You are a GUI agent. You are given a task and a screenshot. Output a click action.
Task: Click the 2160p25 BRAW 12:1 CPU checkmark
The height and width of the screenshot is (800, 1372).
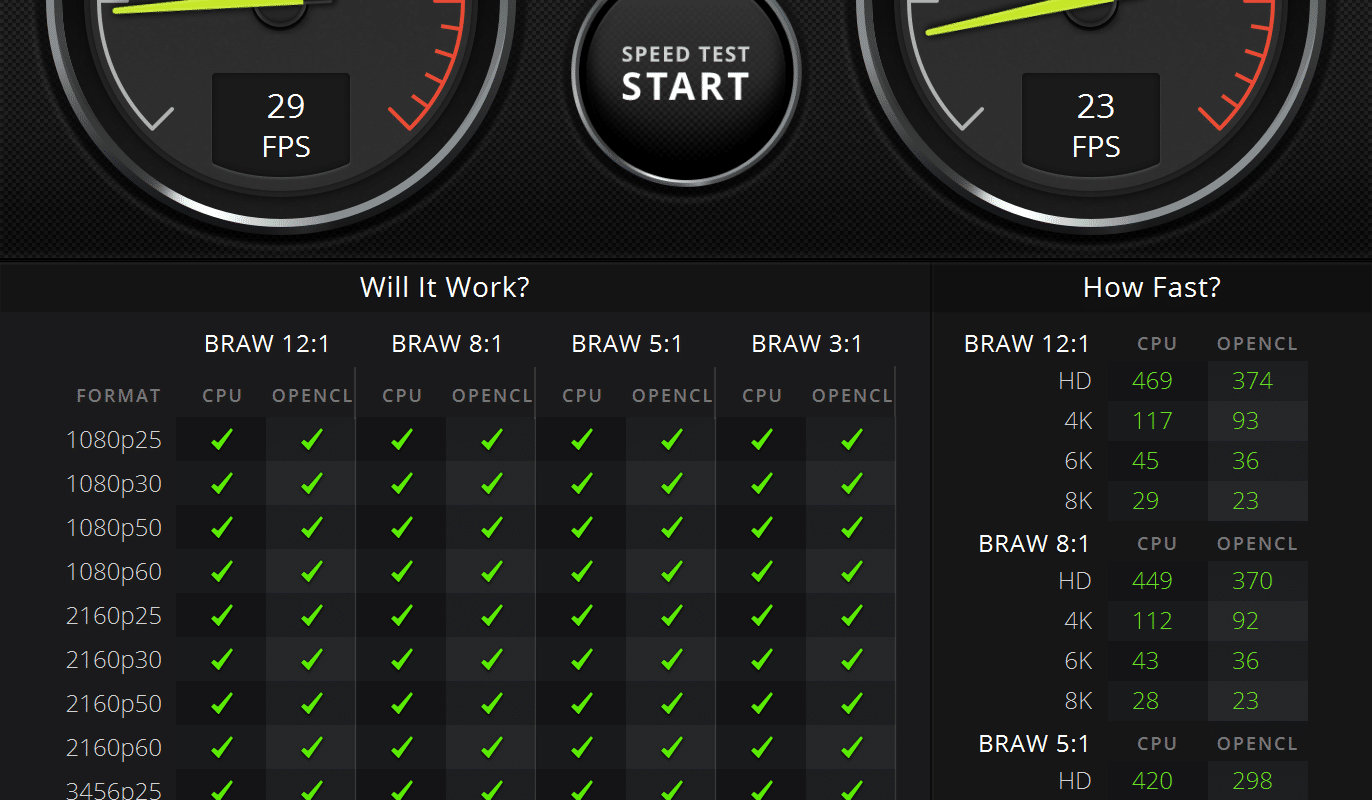tap(222, 615)
